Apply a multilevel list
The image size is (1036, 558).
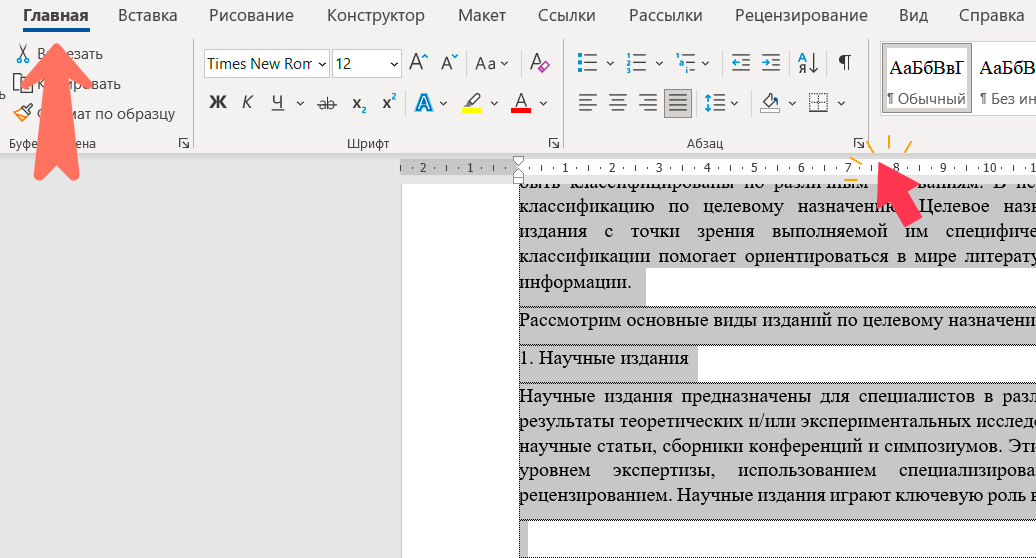tap(686, 63)
